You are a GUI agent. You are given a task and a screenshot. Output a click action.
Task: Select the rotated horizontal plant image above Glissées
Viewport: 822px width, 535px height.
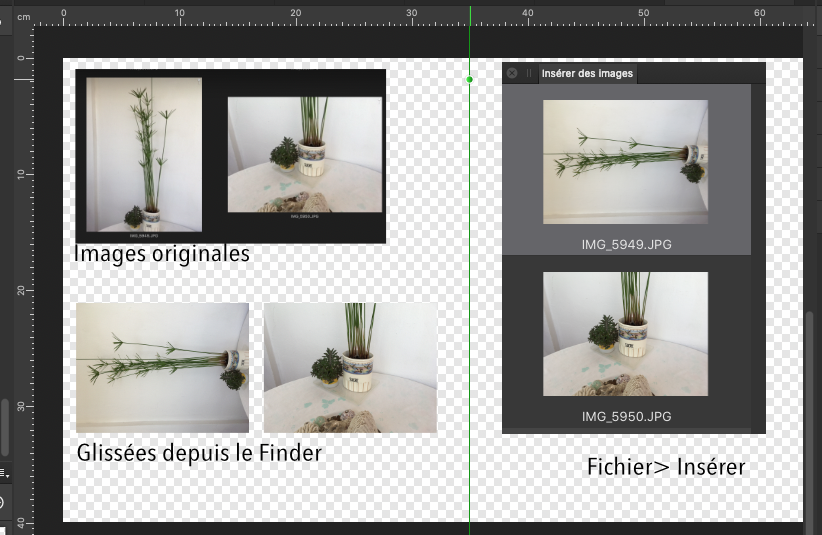click(163, 367)
